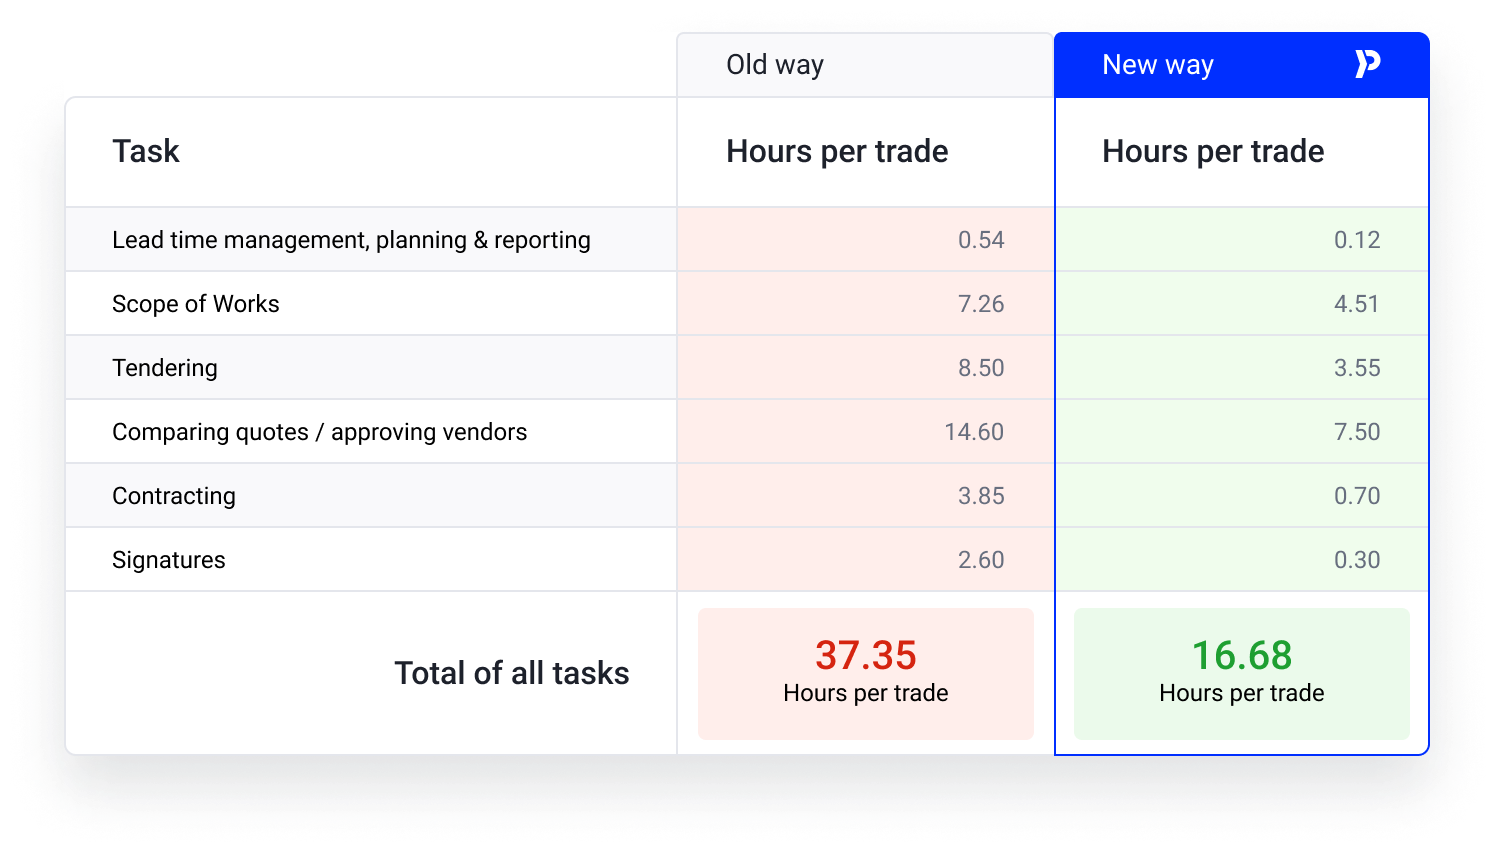This screenshot has height=852, width=1494.
Task: Click the green 16.68 total figure
Action: pyautogui.click(x=1242, y=656)
